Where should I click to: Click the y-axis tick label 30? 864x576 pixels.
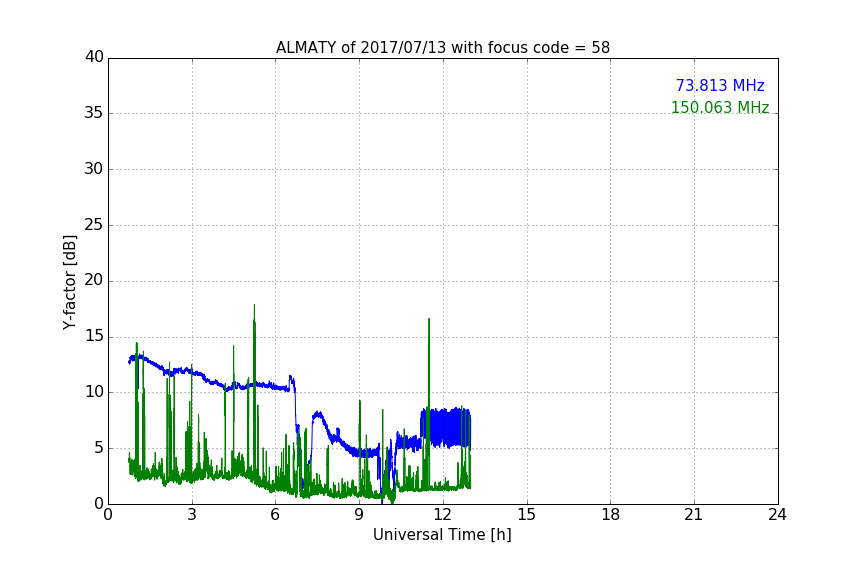[x=94, y=169]
